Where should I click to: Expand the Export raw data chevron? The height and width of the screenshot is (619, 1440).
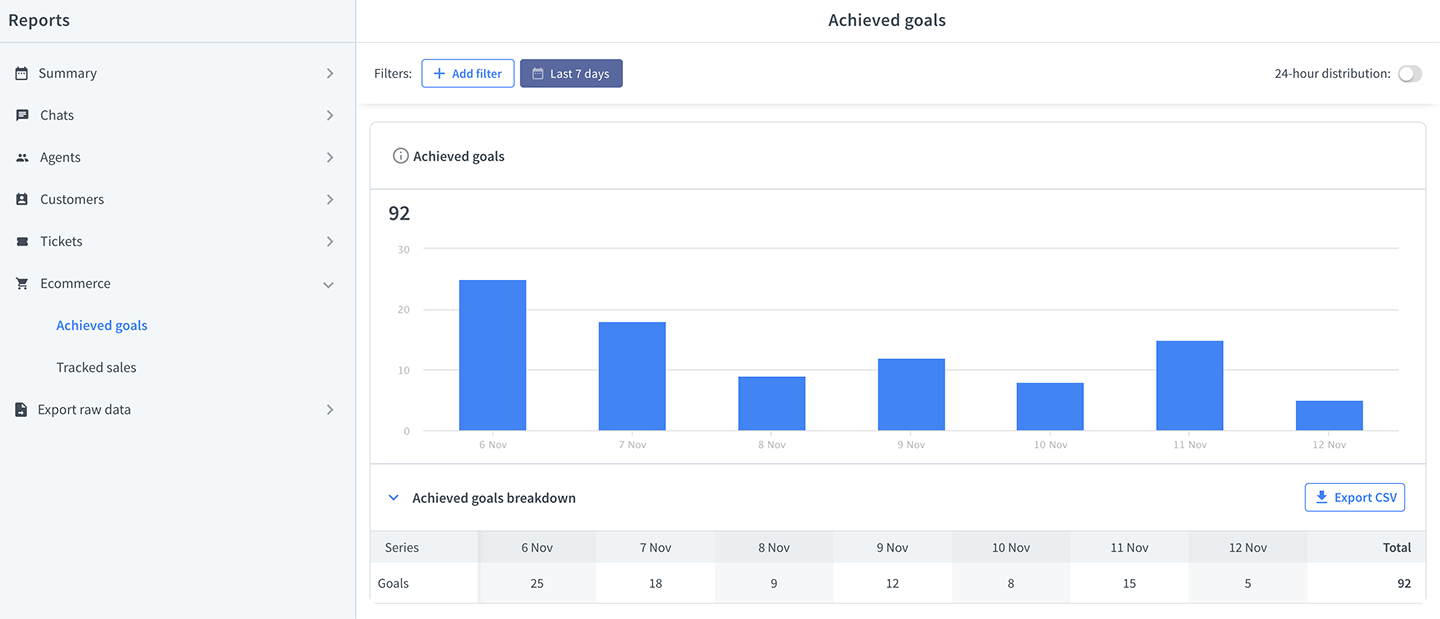(330, 409)
